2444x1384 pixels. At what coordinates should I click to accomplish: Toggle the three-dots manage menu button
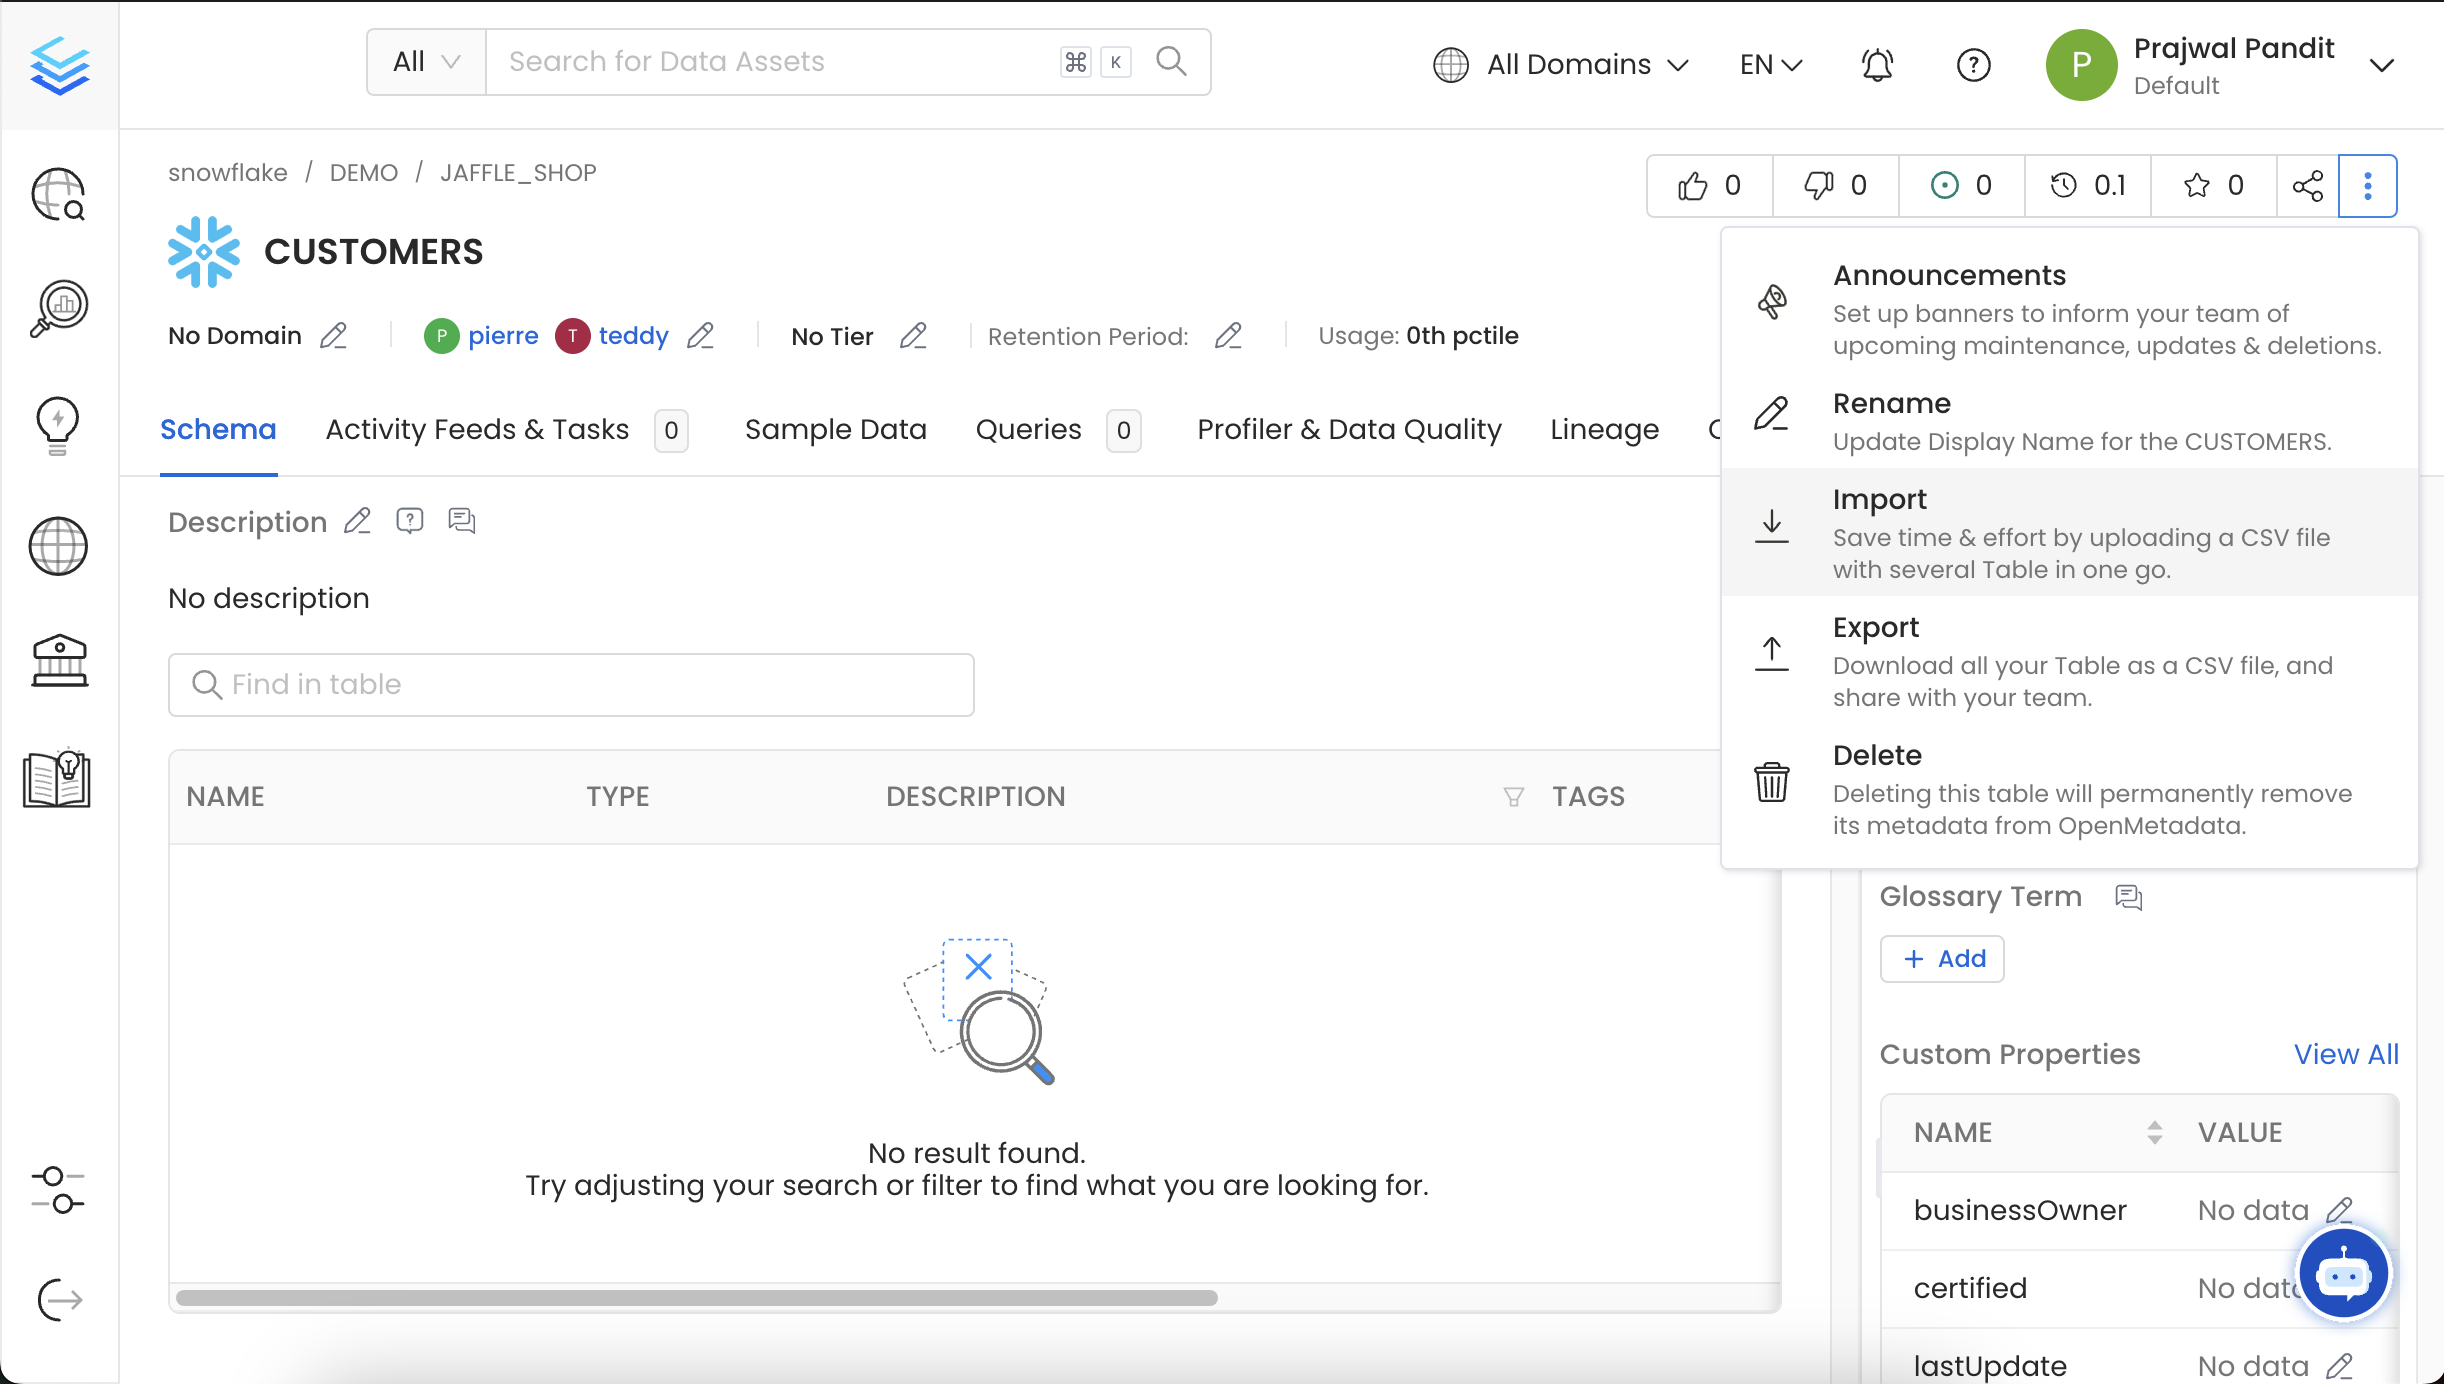2367,186
